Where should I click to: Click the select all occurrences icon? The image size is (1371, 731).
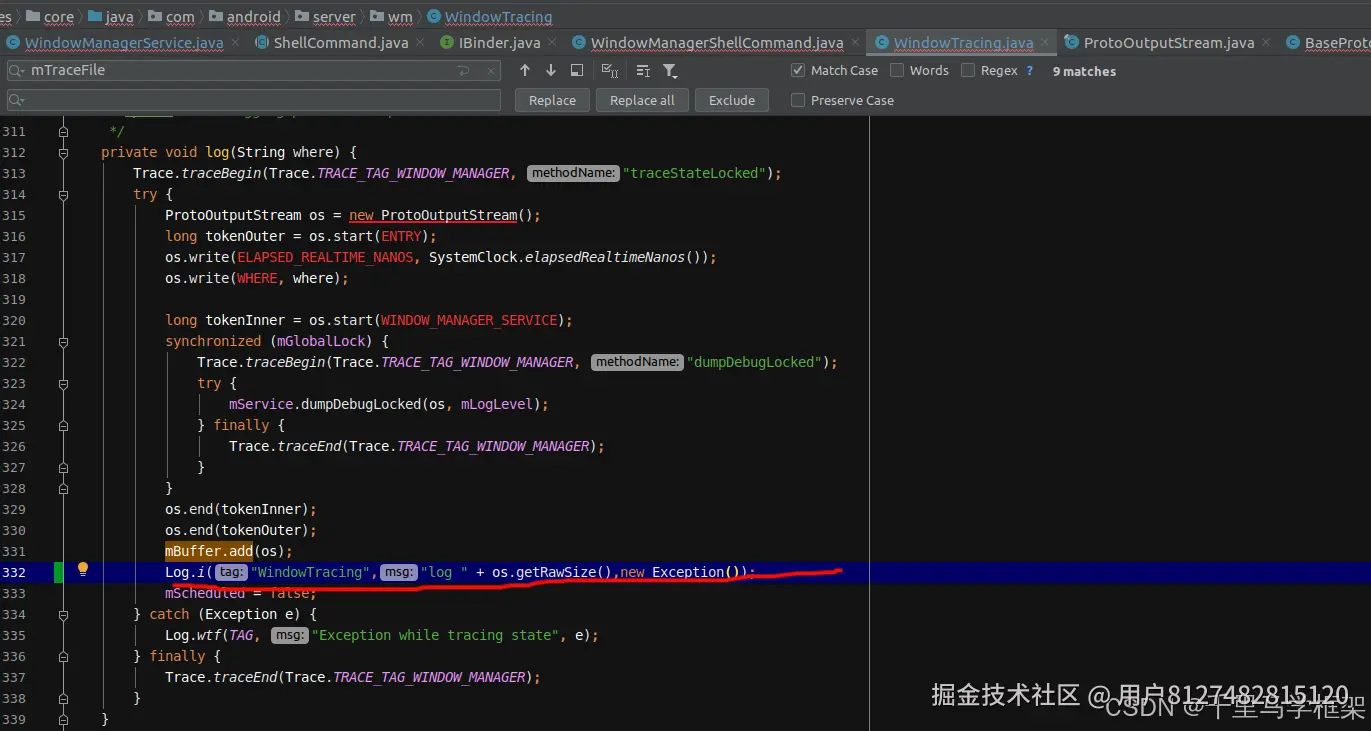pyautogui.click(x=643, y=70)
